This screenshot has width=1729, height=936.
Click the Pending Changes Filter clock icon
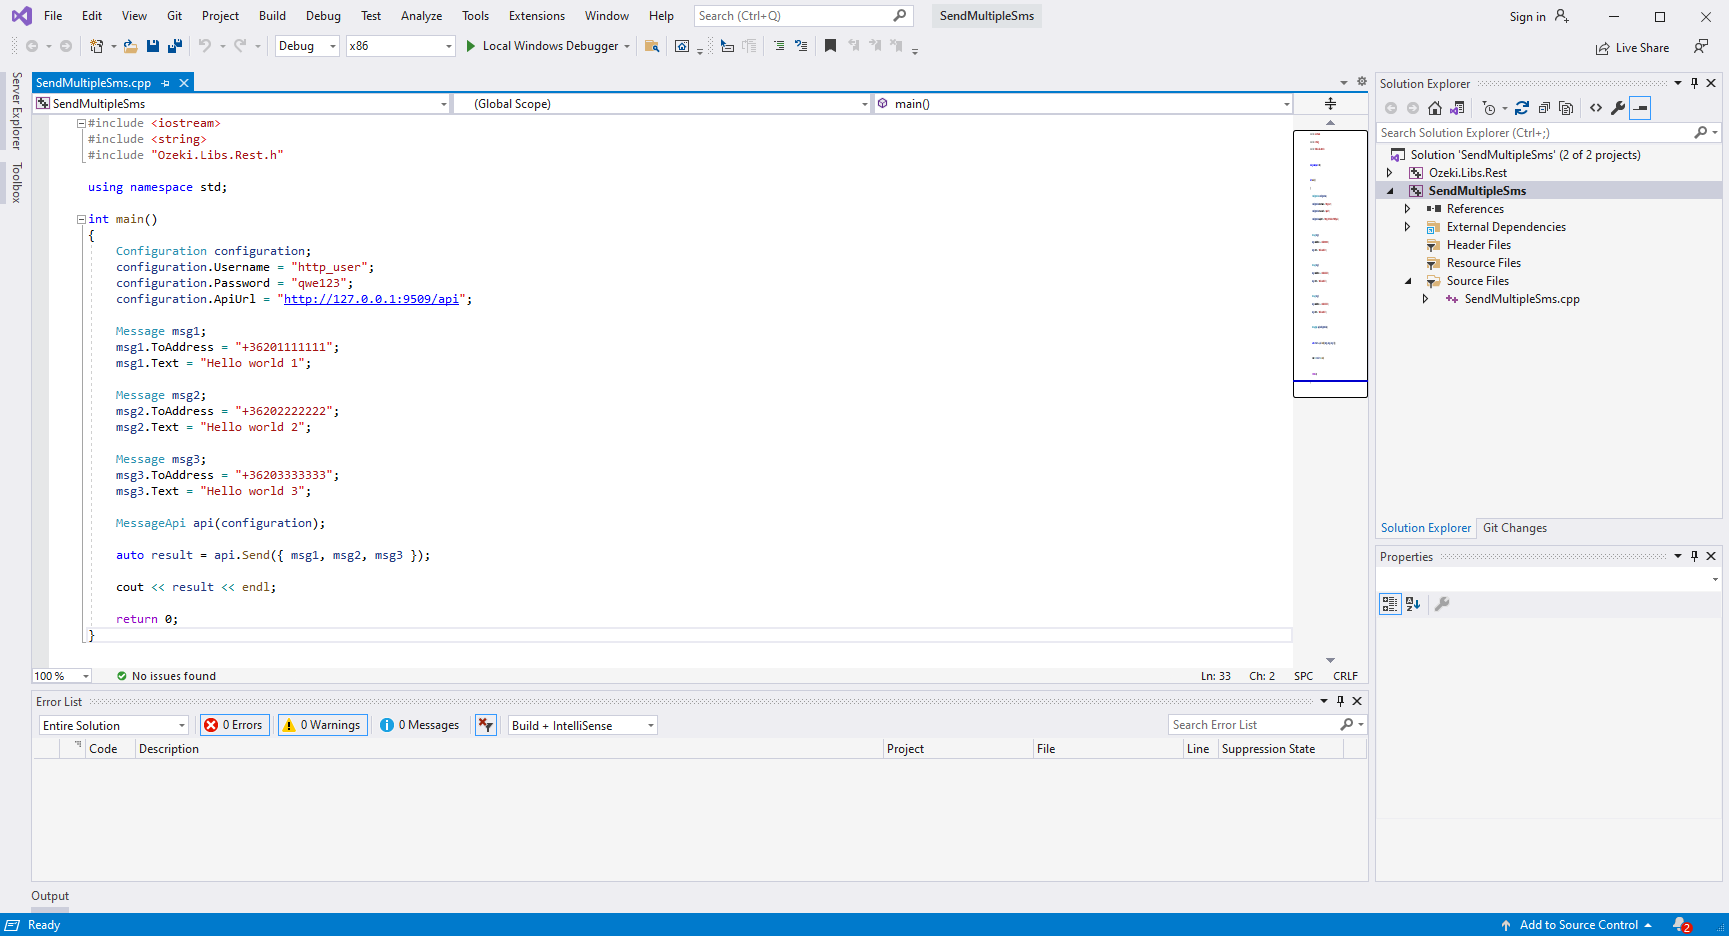pyautogui.click(x=1489, y=108)
